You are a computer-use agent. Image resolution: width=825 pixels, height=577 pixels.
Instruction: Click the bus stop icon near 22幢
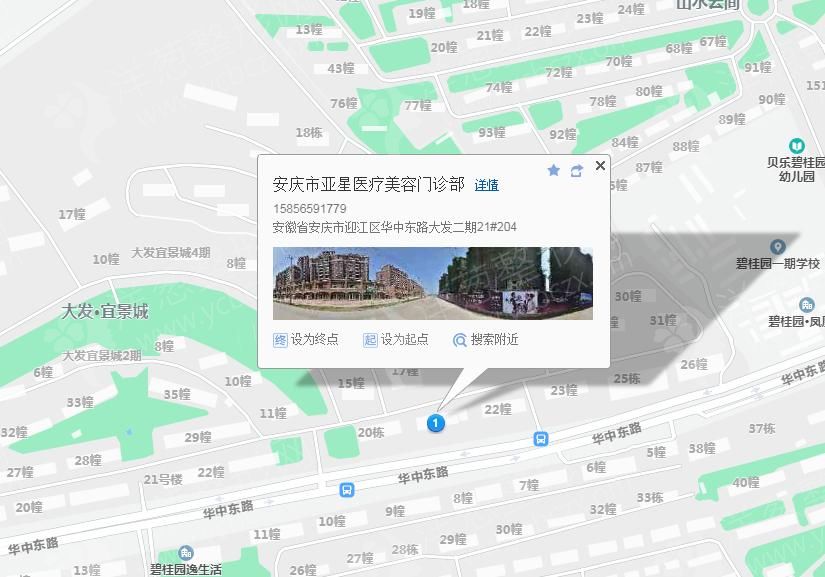click(x=541, y=439)
